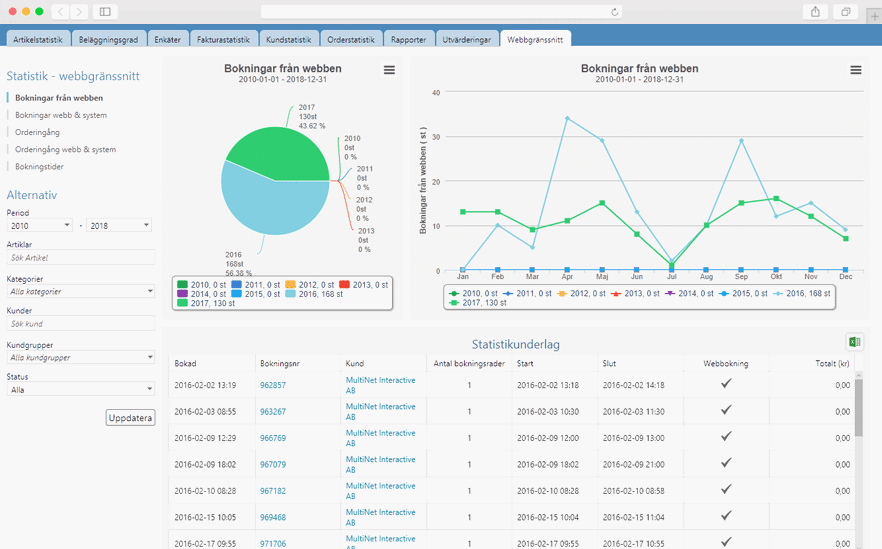
Task: Open the Status dropdown
Action: [80, 389]
